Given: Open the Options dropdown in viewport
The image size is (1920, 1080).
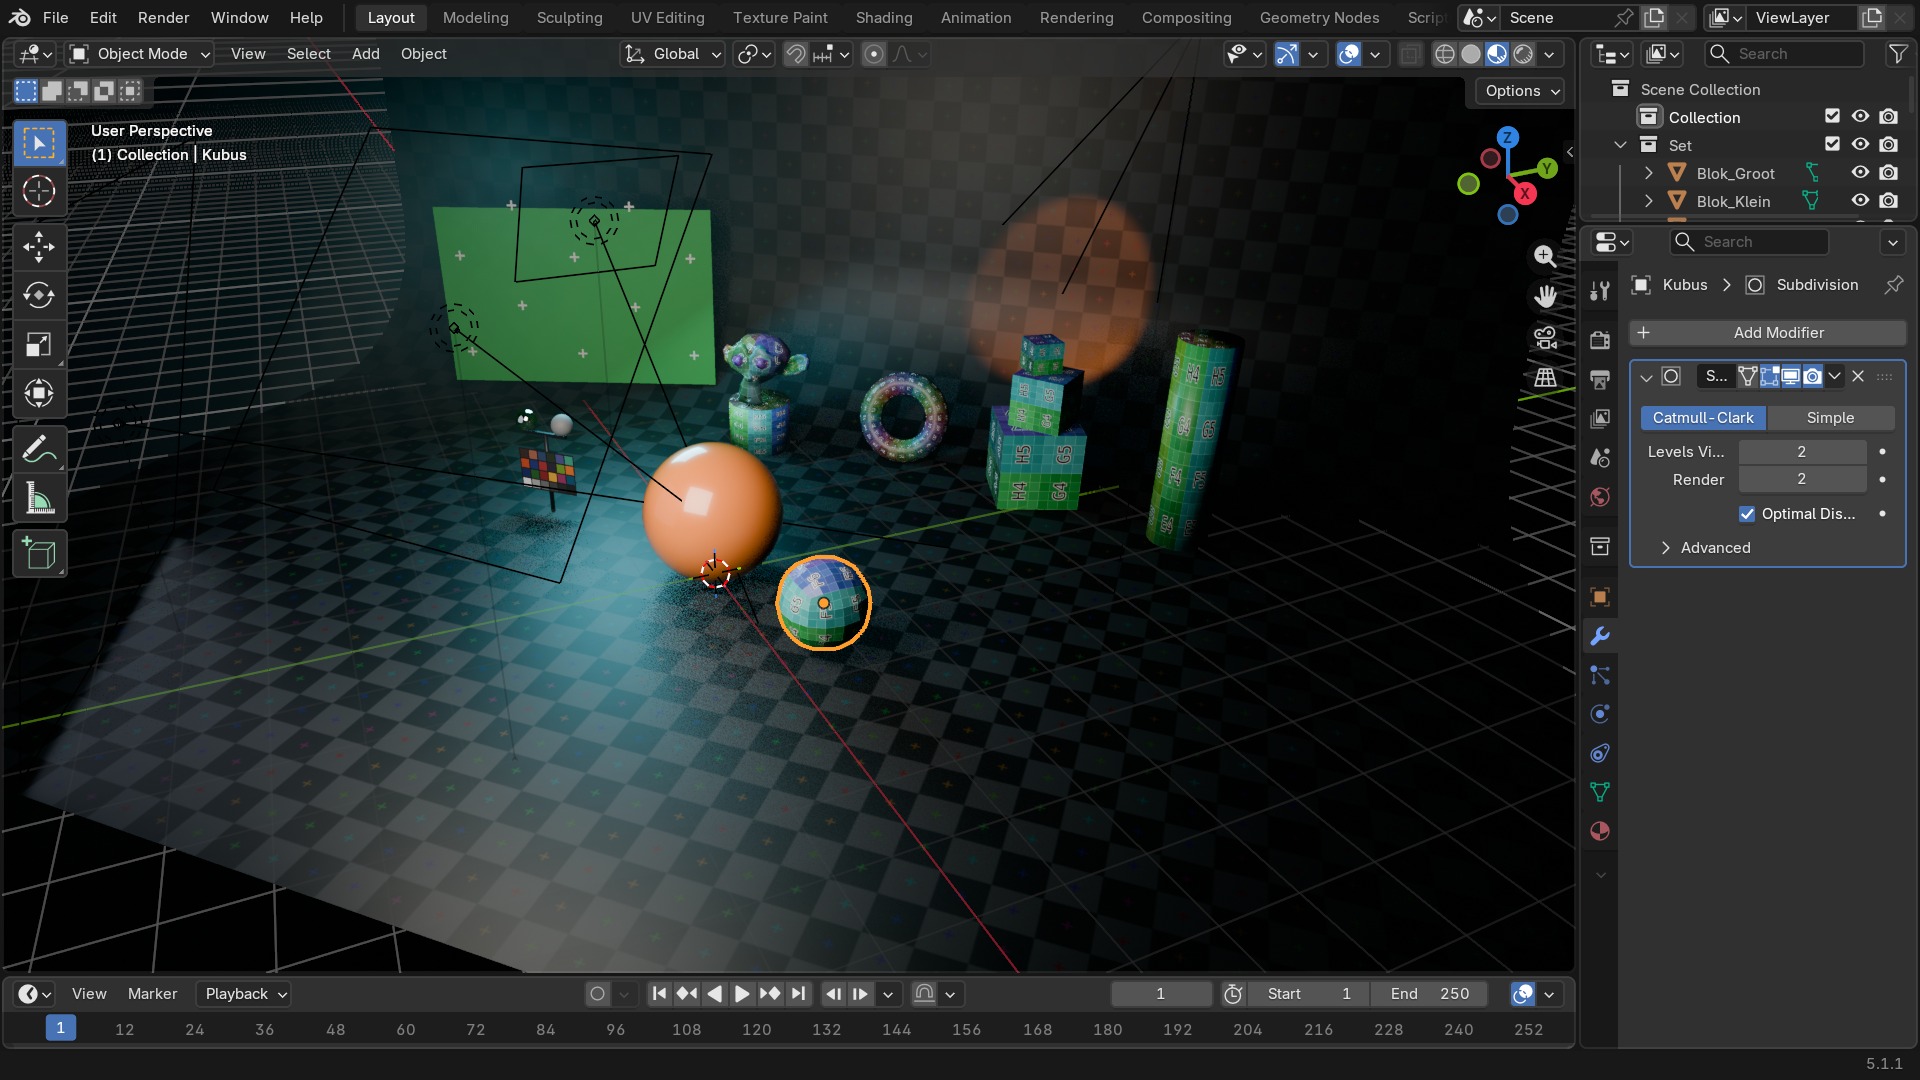Looking at the screenshot, I should [x=1520, y=91].
